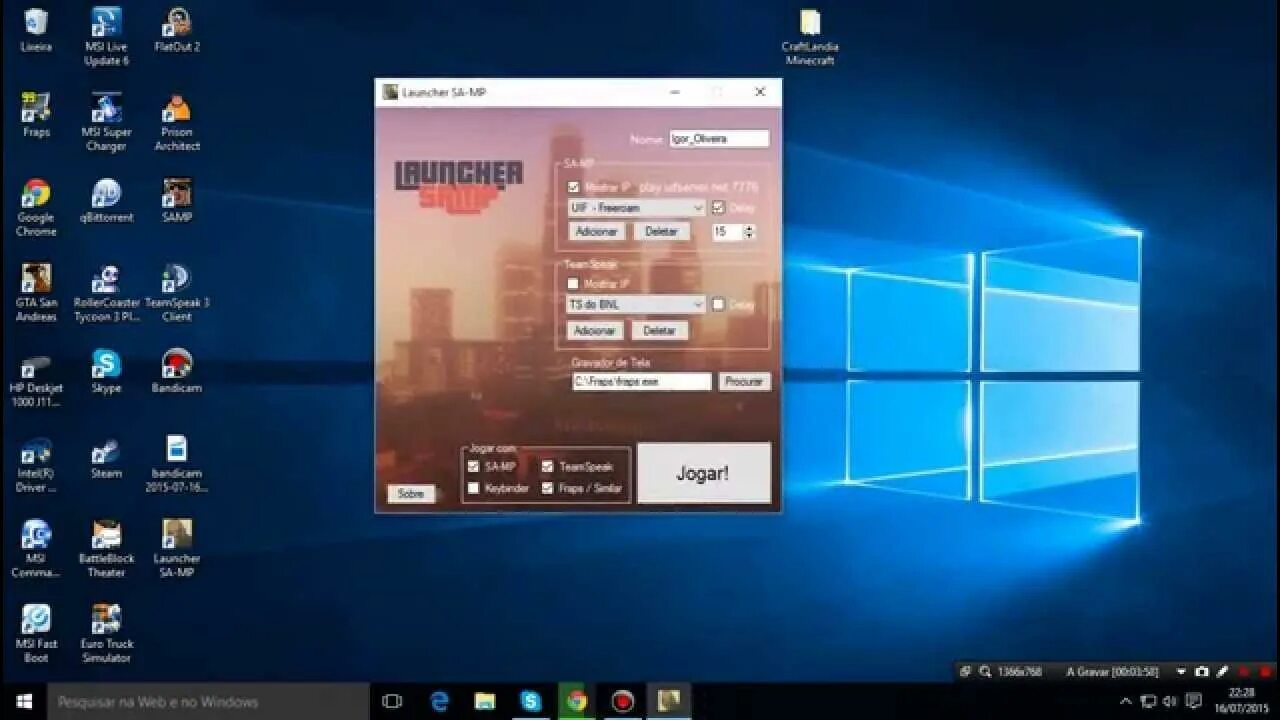Enable TeamSpeak Delay checkbox

pyautogui.click(x=718, y=305)
